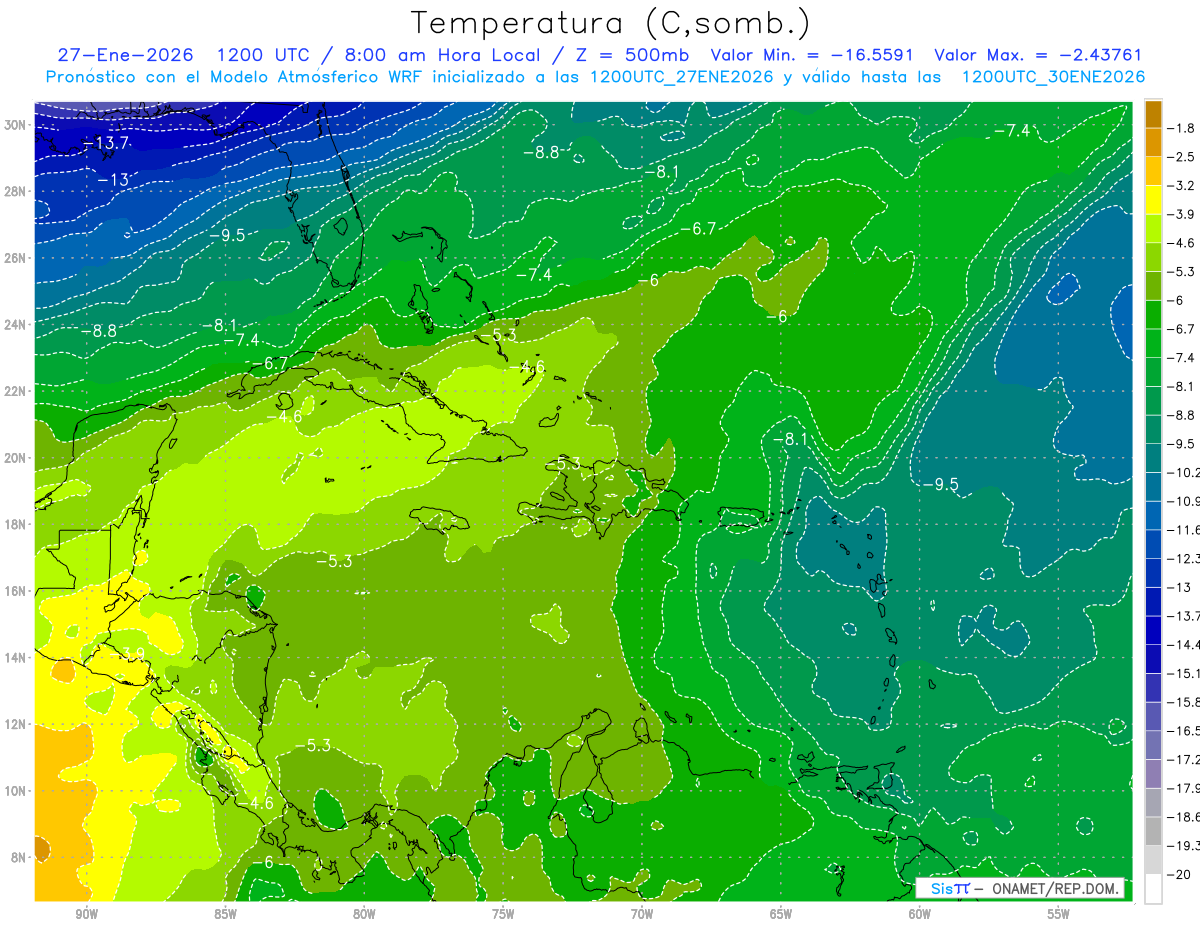The height and width of the screenshot is (927, 1200).
Task: Click the -16.5 colorbar label
Action: (1184, 731)
